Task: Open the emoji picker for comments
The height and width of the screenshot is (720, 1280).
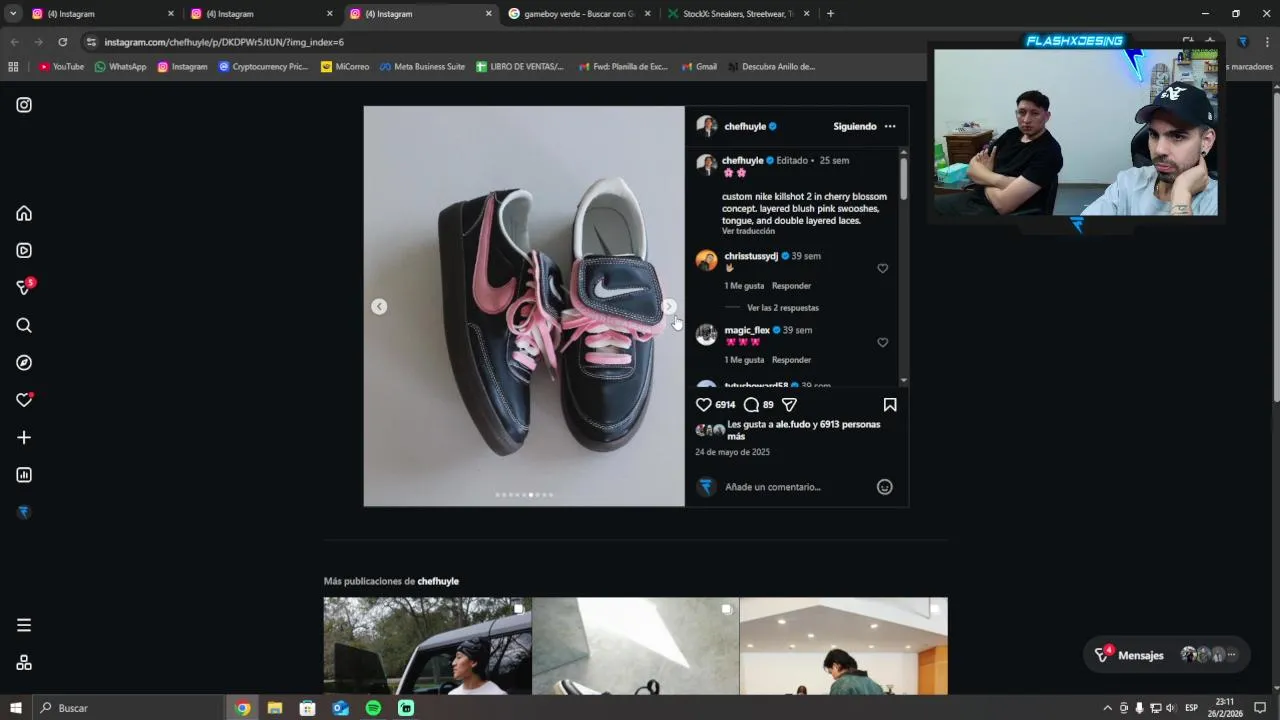Action: pos(885,487)
